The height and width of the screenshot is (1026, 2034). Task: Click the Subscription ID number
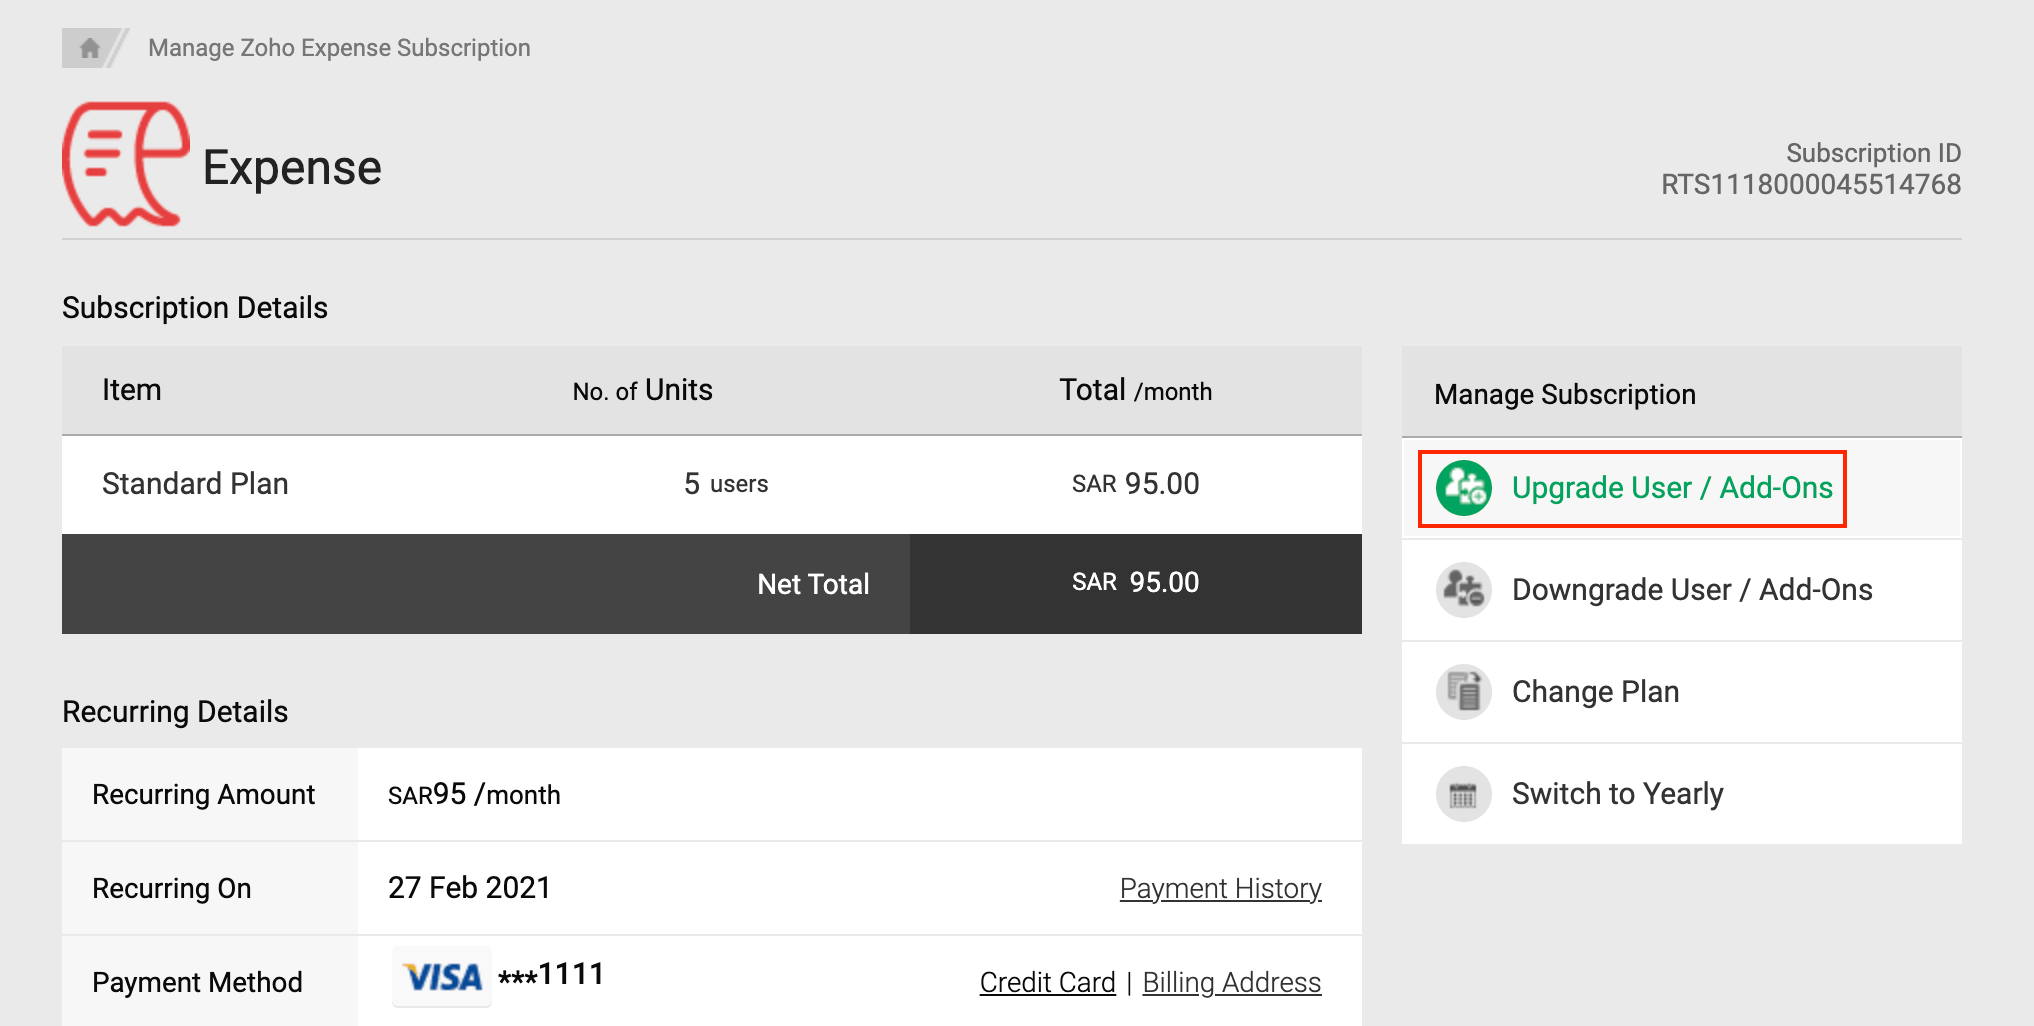point(1810,185)
